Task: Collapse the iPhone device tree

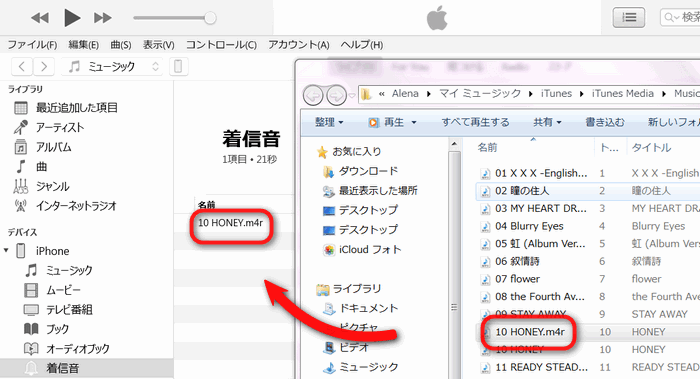Action: (6, 250)
